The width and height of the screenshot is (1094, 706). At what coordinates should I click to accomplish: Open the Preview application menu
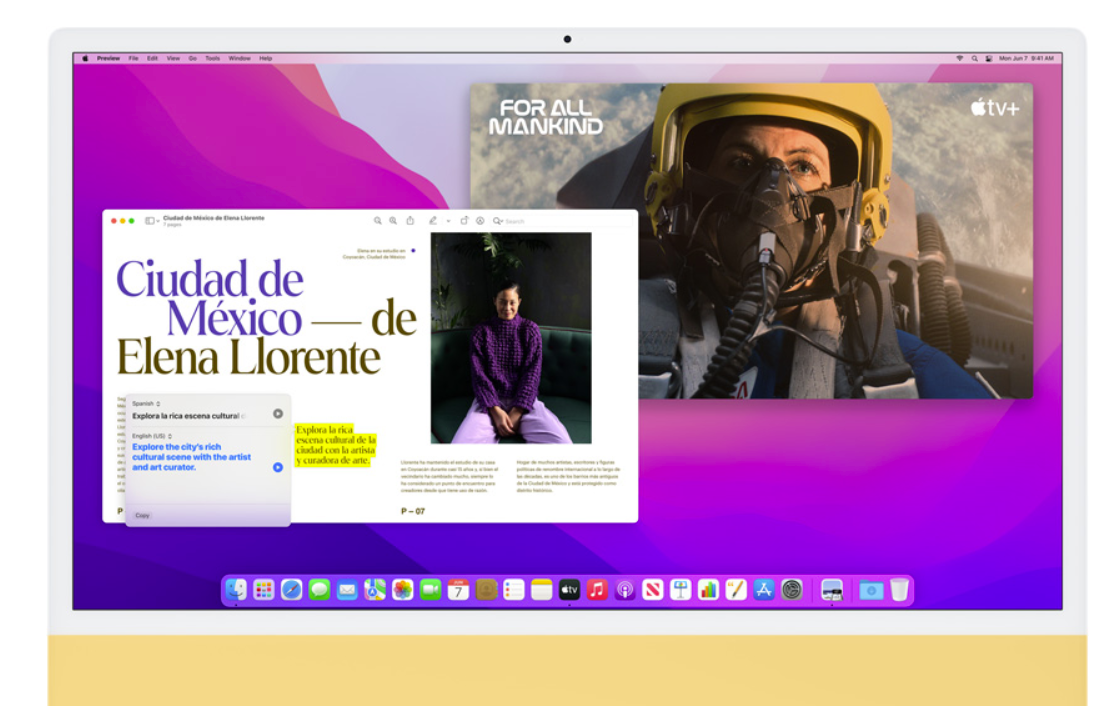pos(108,59)
